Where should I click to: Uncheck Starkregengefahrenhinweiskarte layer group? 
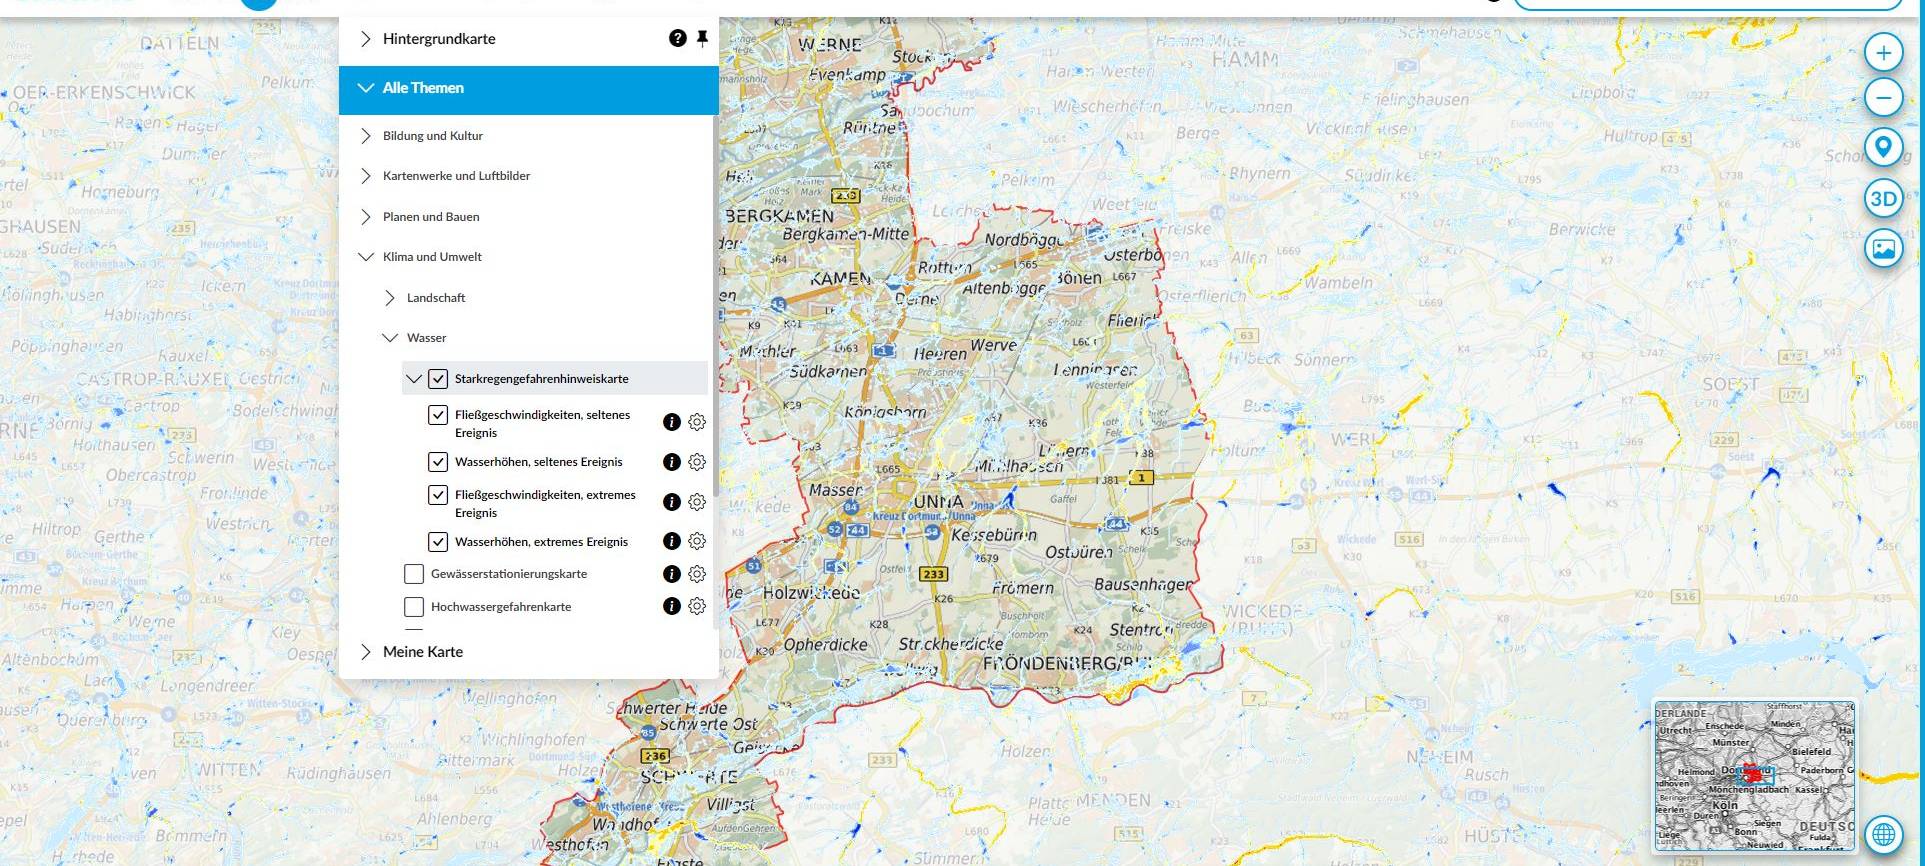pos(438,379)
